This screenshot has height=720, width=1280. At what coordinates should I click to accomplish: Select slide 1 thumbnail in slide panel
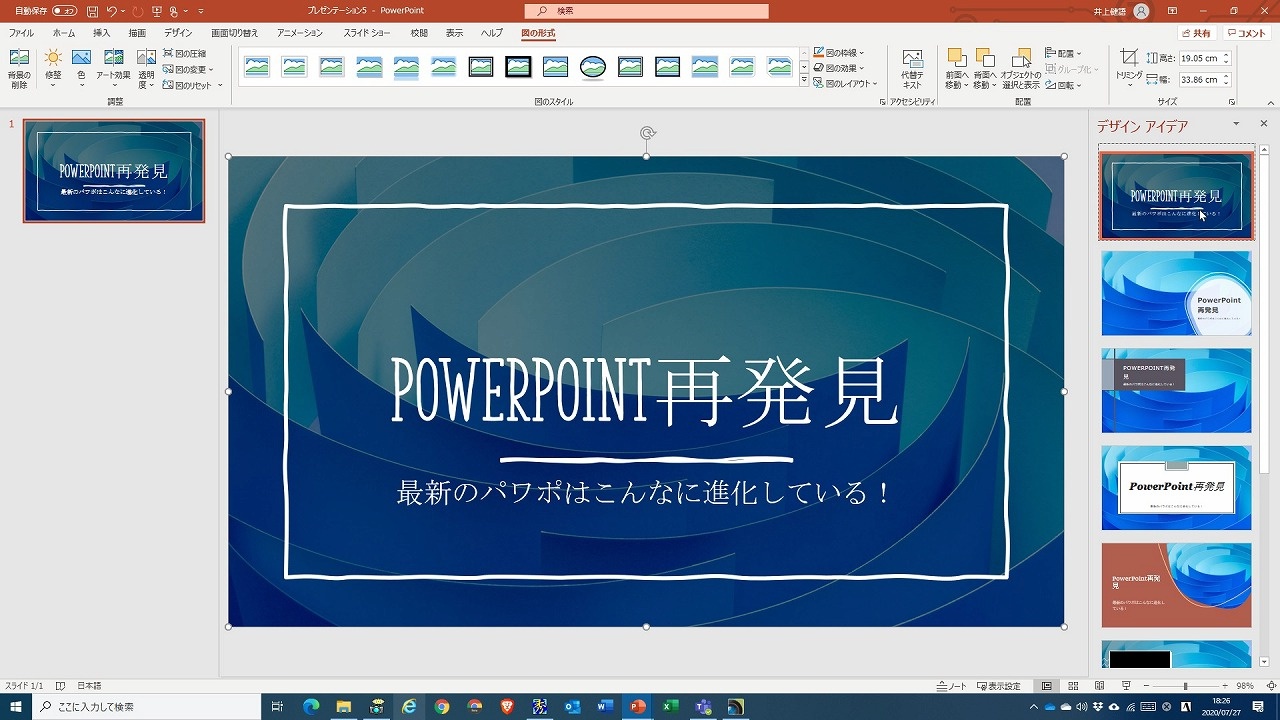(114, 171)
